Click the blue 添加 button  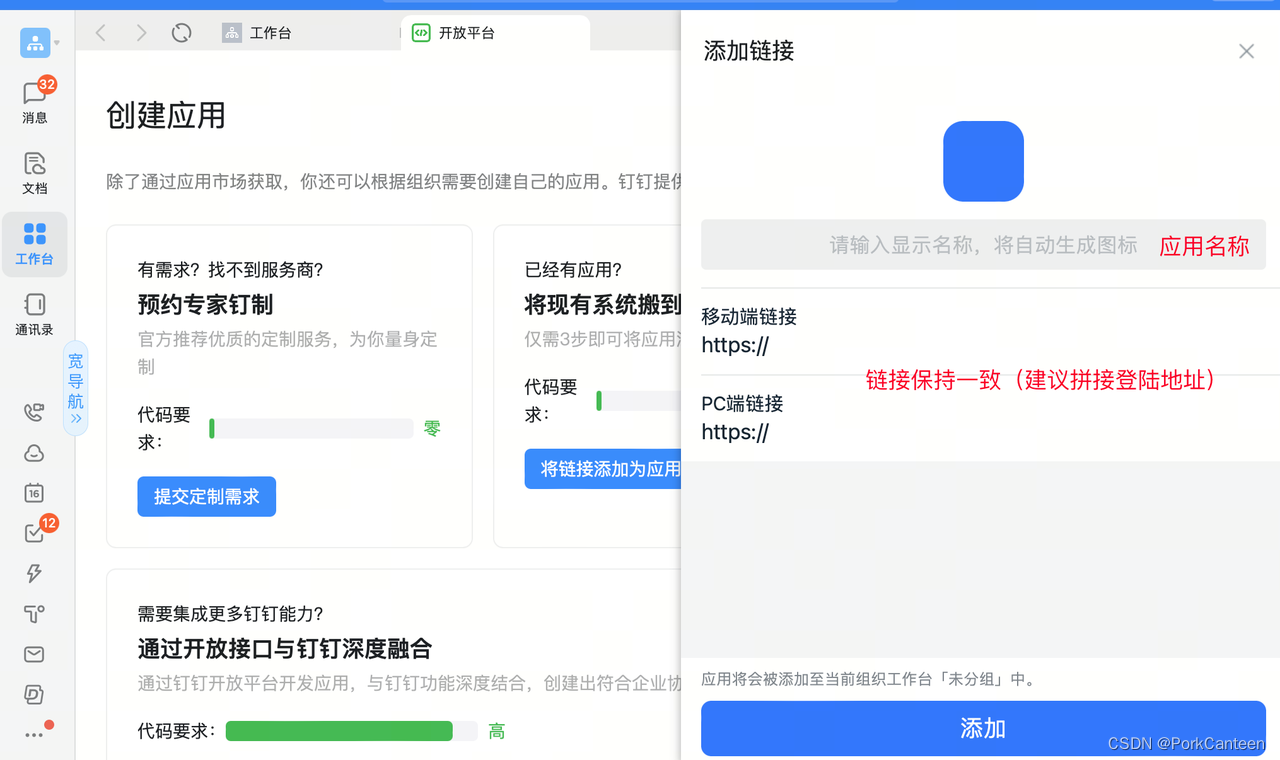click(x=983, y=728)
